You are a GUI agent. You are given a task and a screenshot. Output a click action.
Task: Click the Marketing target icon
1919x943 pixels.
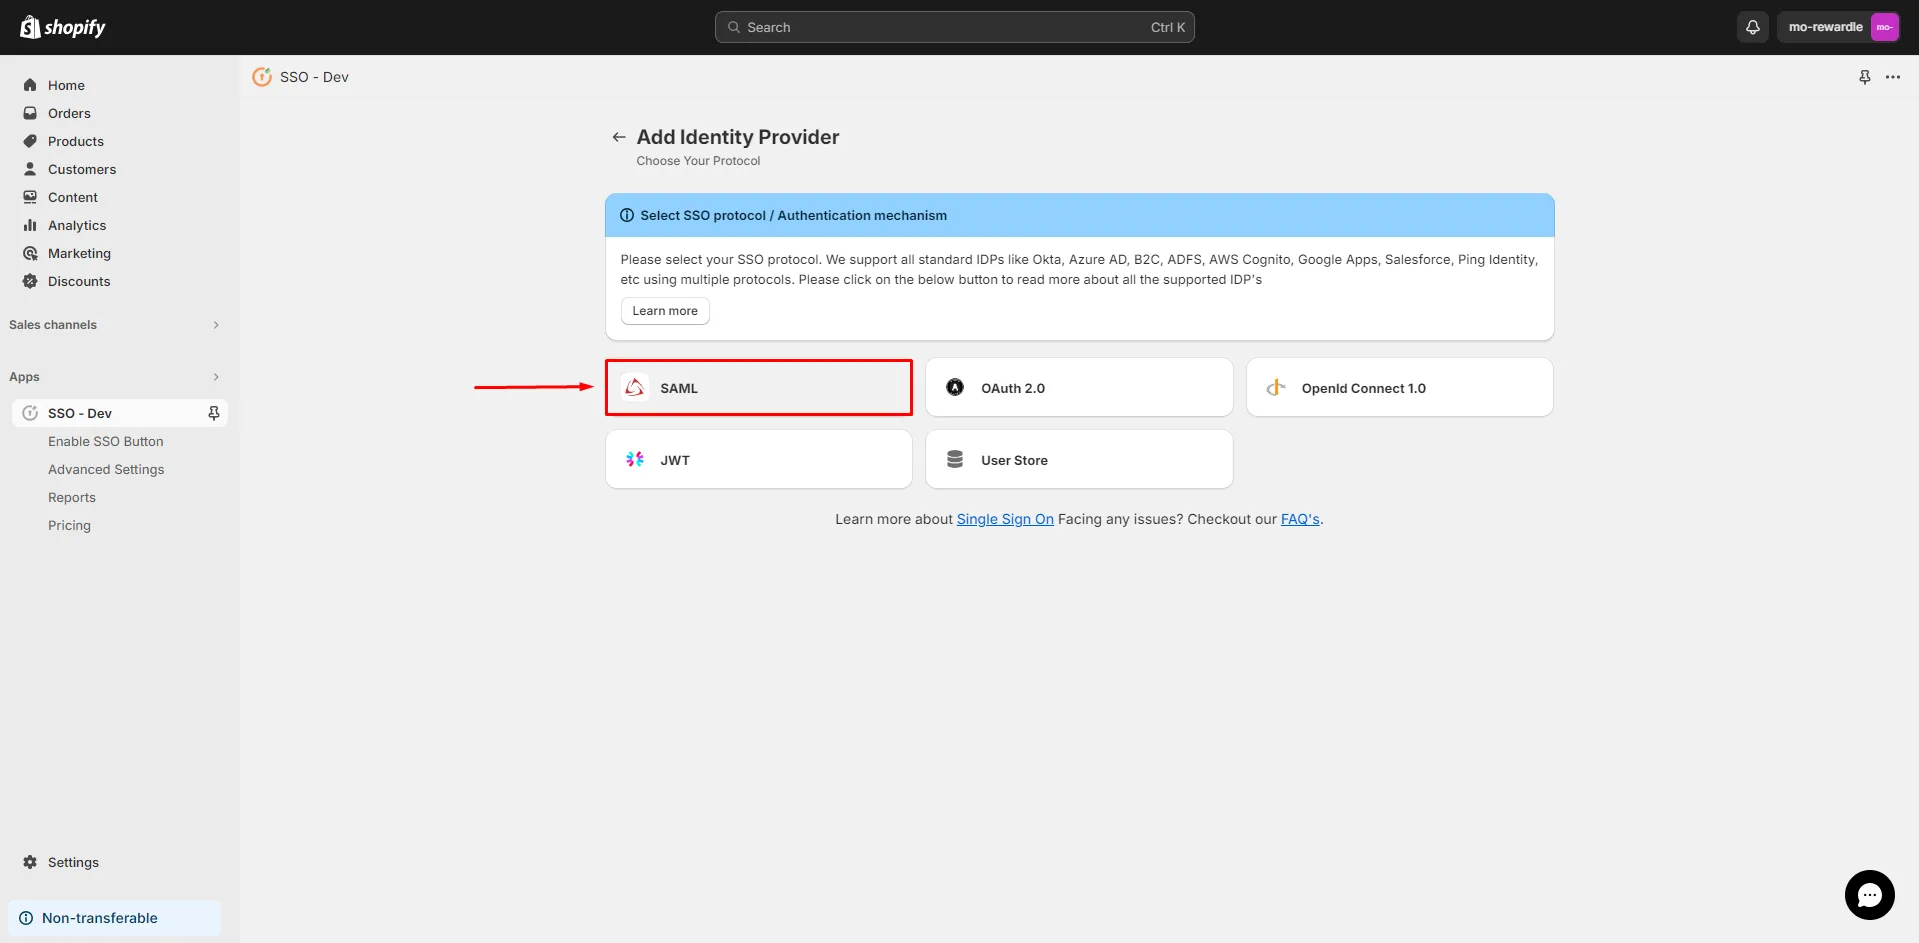30,253
